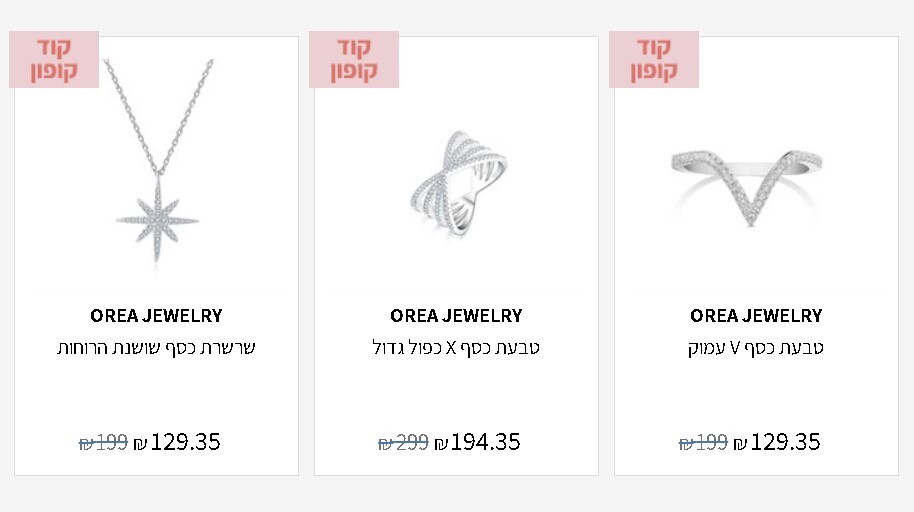Click the 129.35 price on the V ring card
This screenshot has width=914, height=512.
pos(785,442)
